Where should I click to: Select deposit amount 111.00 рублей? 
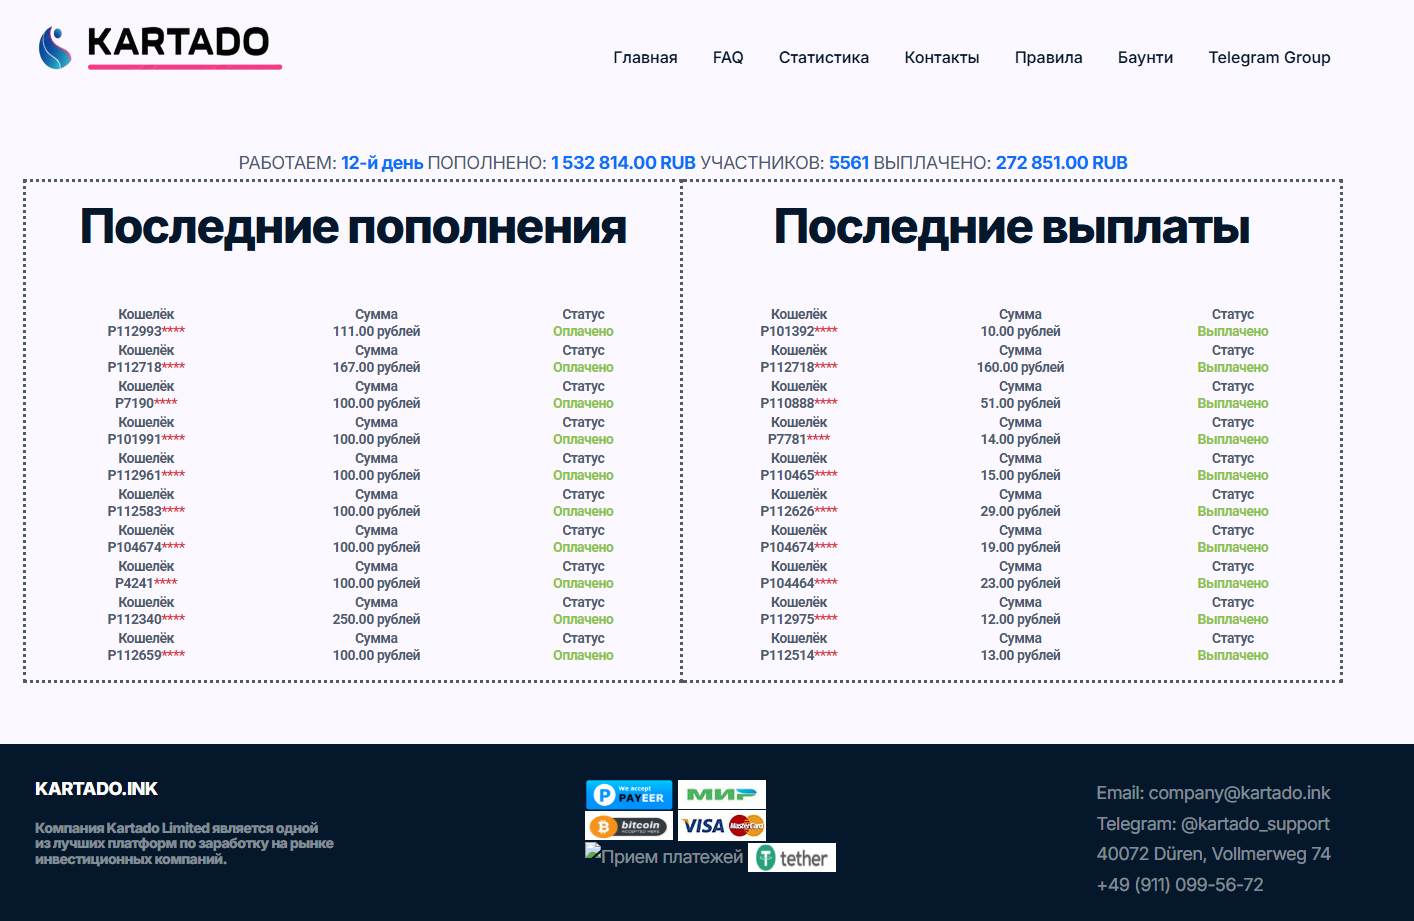(x=376, y=331)
